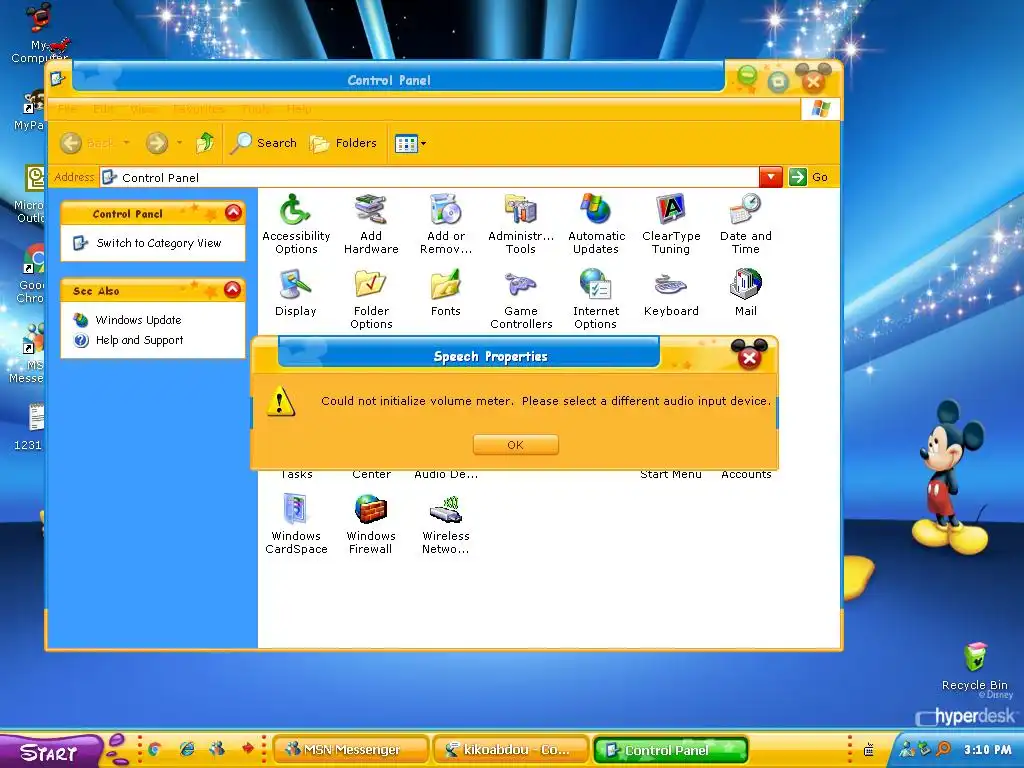Click Control Panel taskbar button

pyautogui.click(x=671, y=750)
